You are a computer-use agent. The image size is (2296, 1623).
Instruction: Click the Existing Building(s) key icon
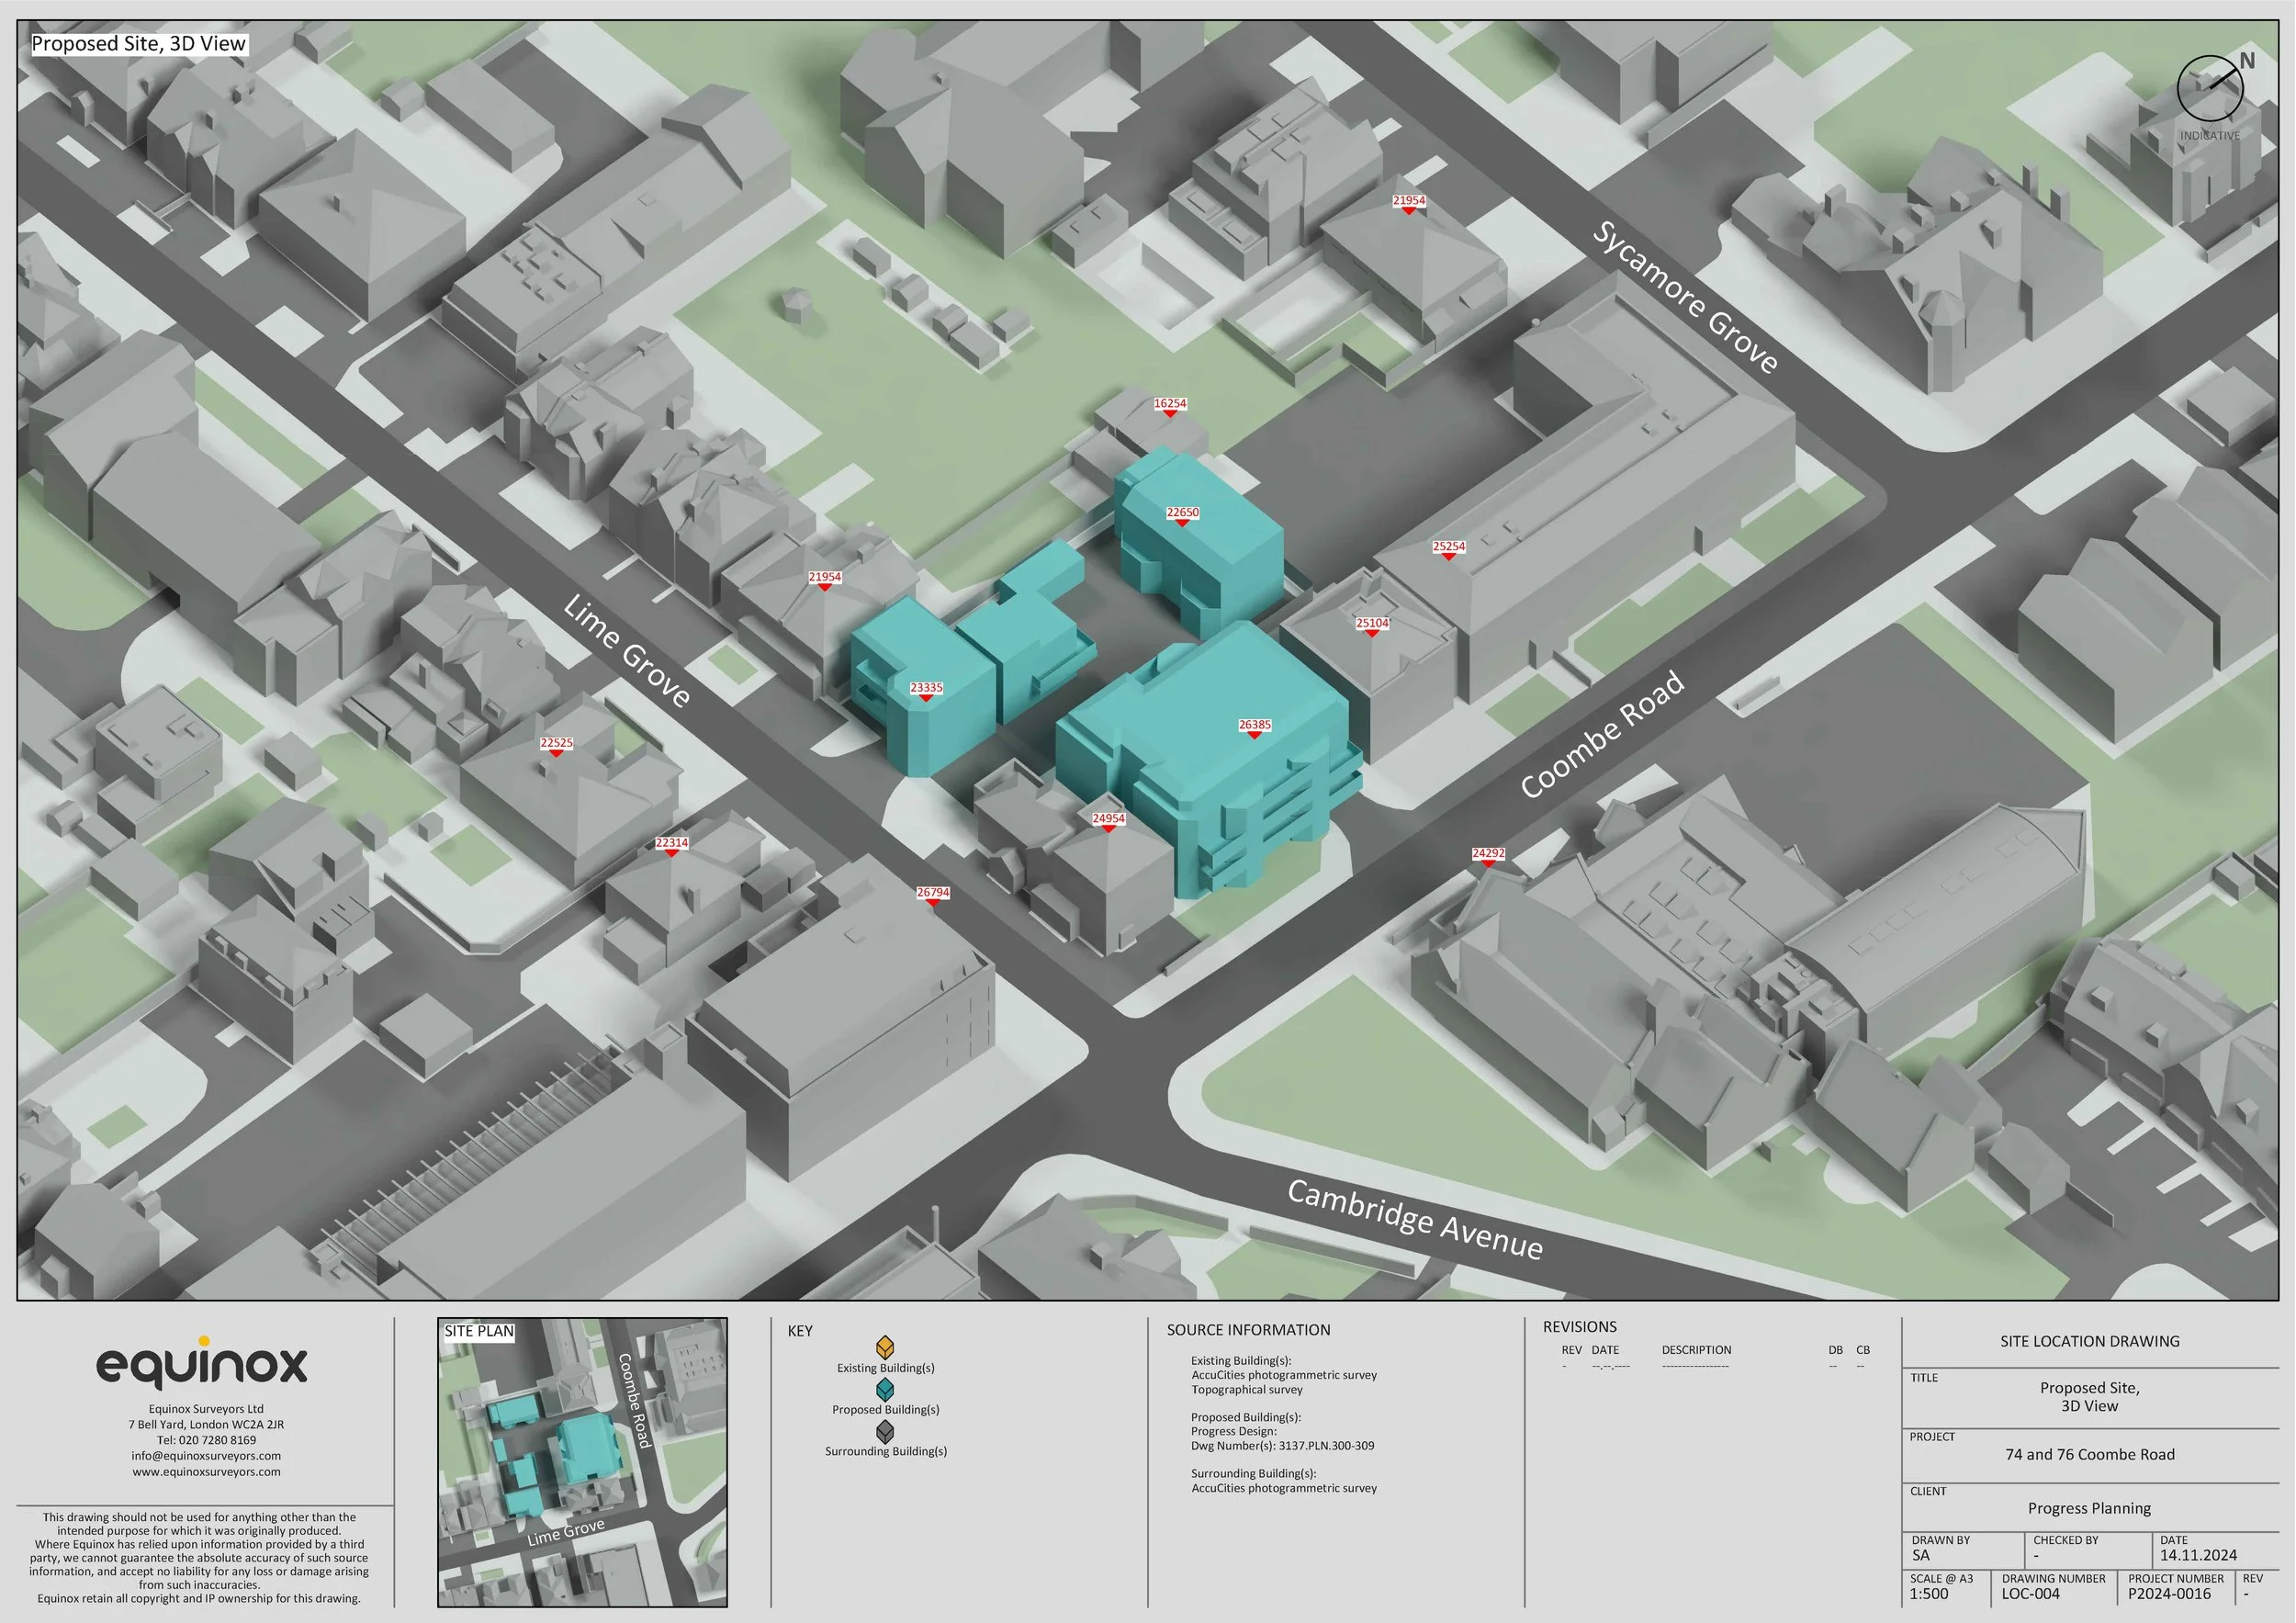click(885, 1347)
